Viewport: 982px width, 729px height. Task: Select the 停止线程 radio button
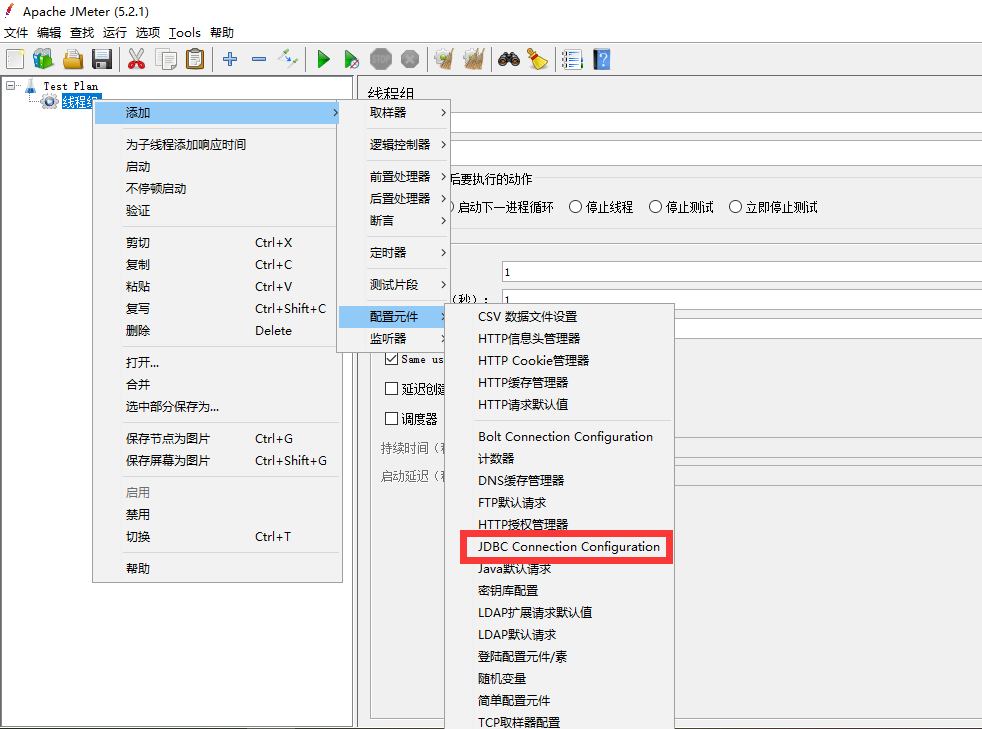575,207
